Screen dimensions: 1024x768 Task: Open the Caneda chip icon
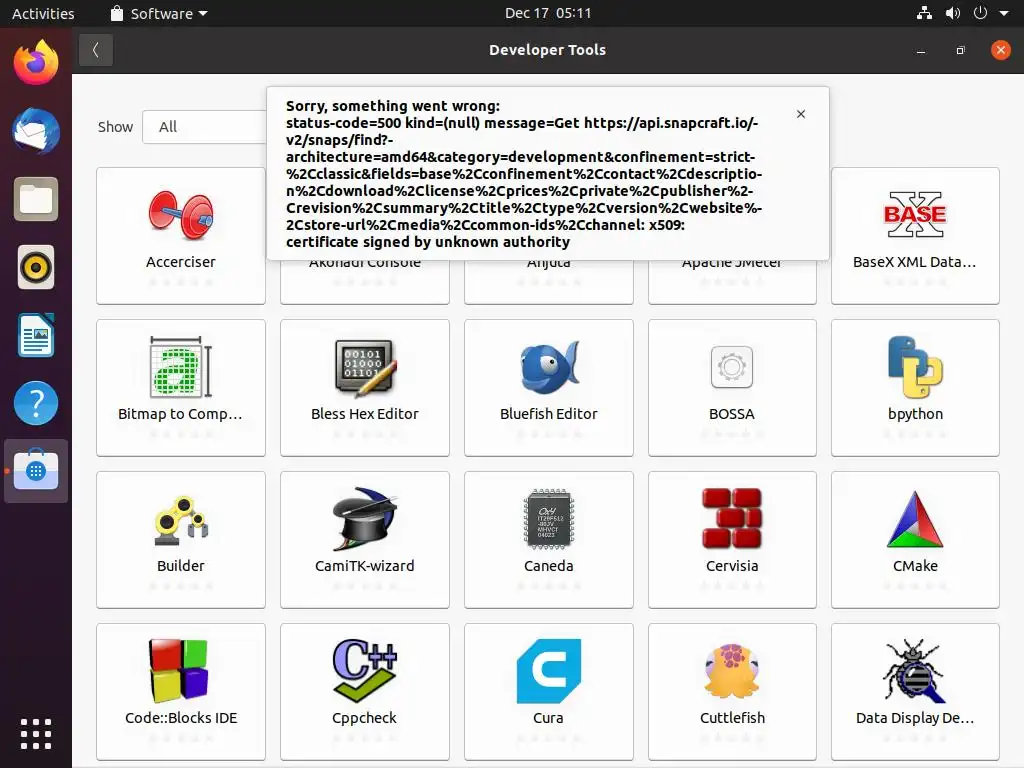[549, 519]
